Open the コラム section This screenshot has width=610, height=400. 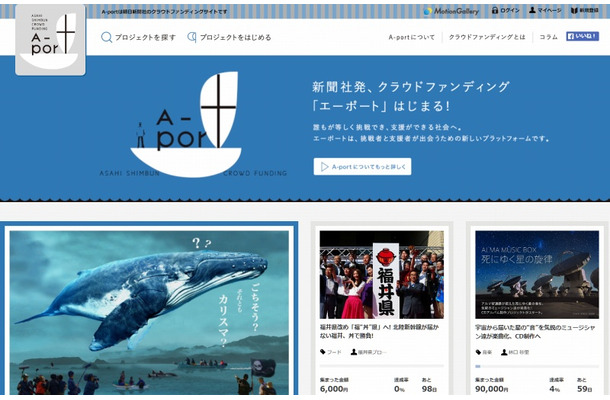[548, 37]
